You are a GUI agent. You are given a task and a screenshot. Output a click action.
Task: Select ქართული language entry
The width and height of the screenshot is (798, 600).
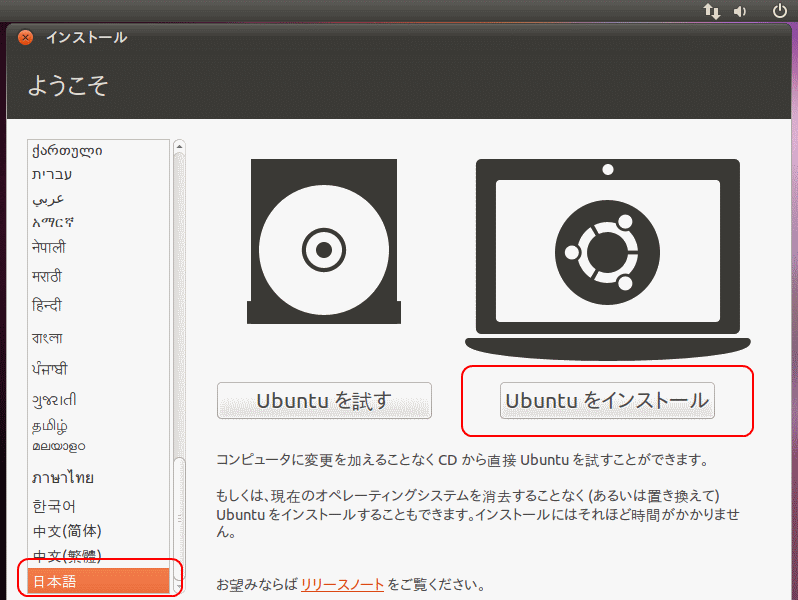(98, 151)
